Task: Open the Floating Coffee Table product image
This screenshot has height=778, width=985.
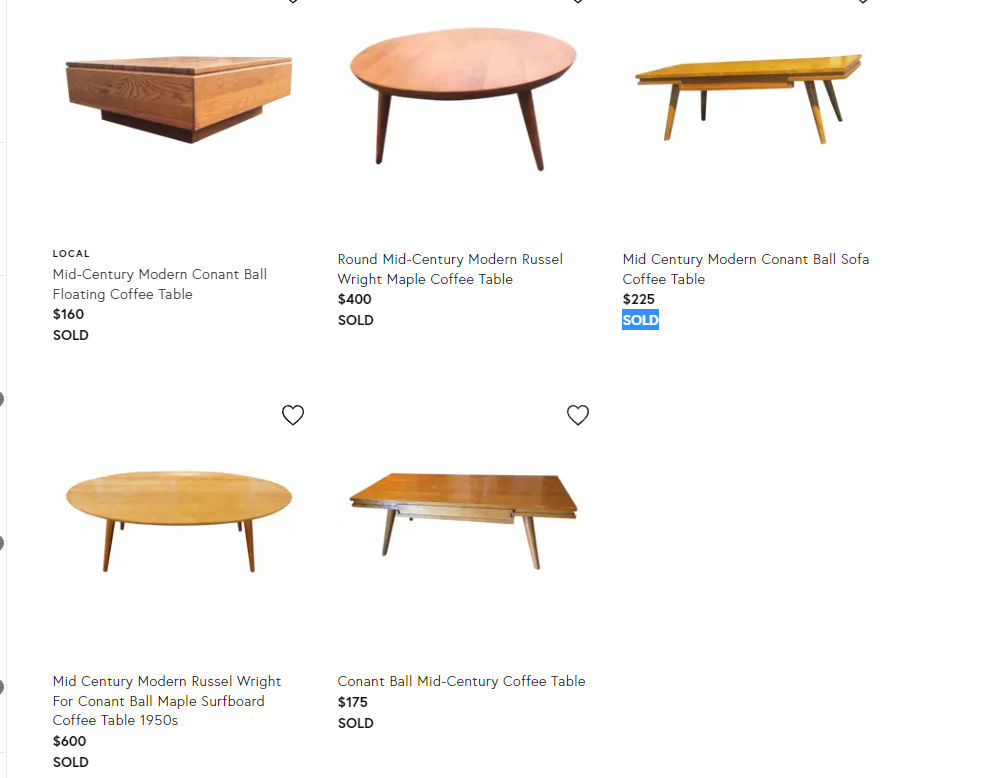Action: tap(179, 100)
